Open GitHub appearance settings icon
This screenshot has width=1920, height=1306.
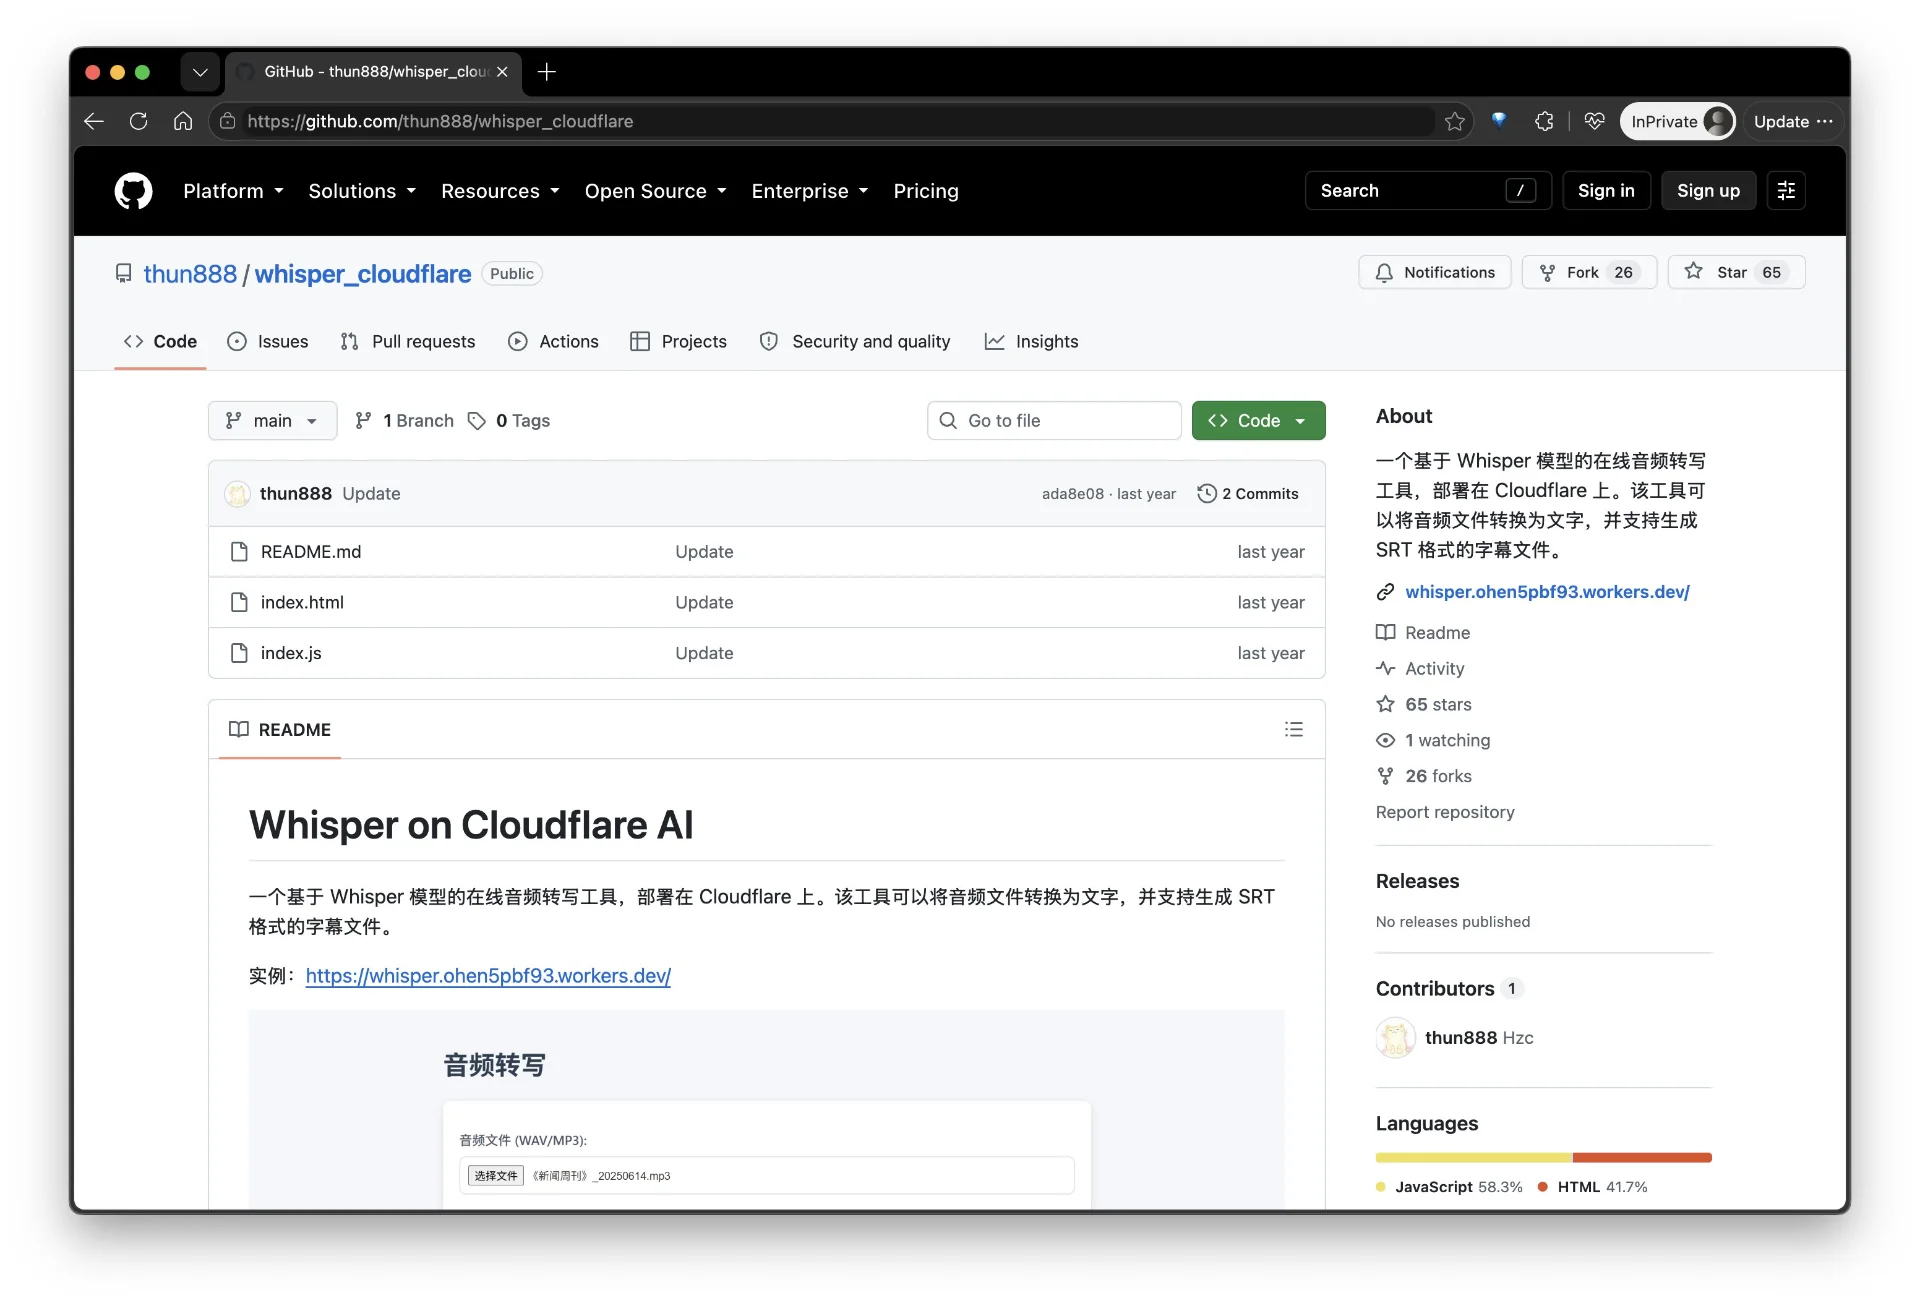(1786, 191)
